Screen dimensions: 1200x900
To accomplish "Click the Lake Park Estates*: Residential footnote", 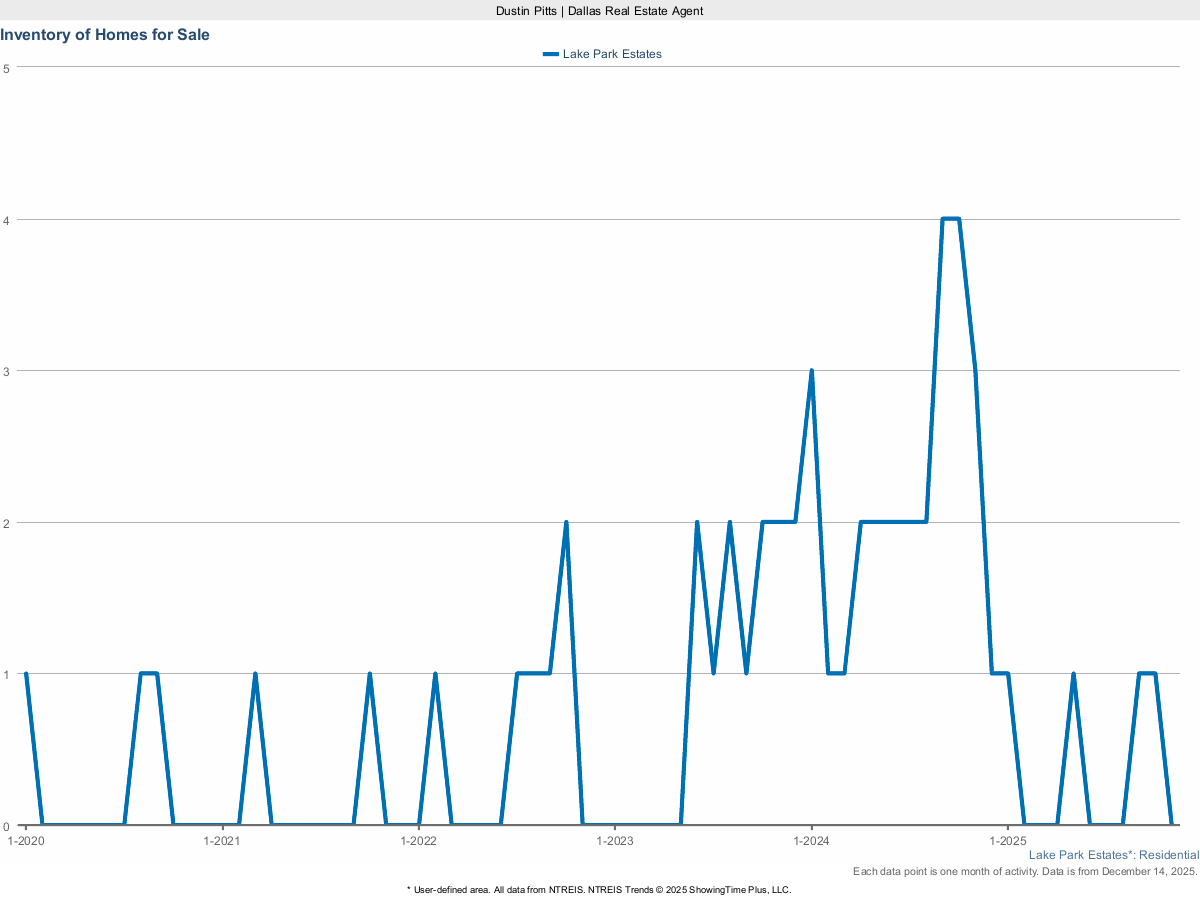I will (1113, 856).
